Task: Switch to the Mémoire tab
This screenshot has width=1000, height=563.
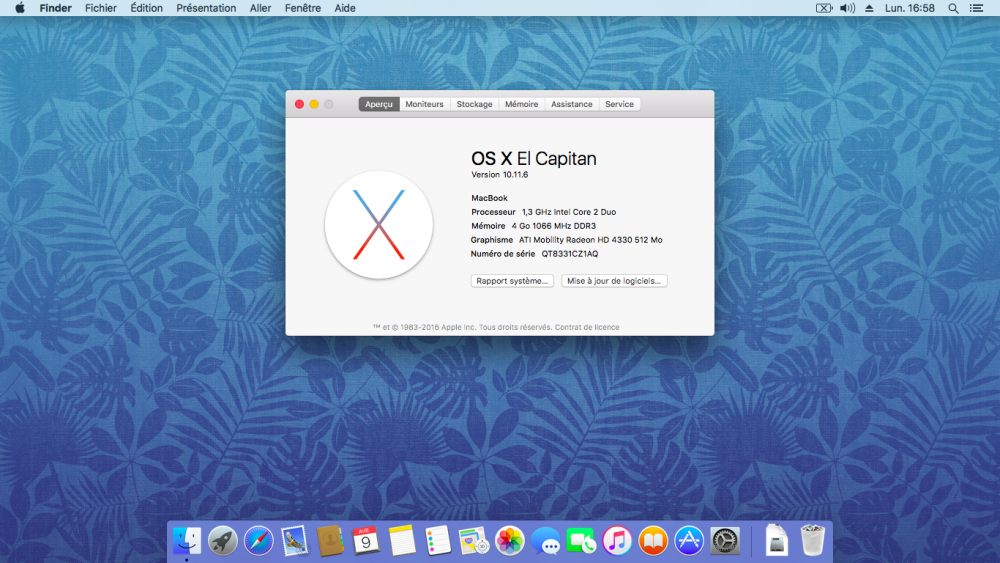Action: [x=521, y=104]
